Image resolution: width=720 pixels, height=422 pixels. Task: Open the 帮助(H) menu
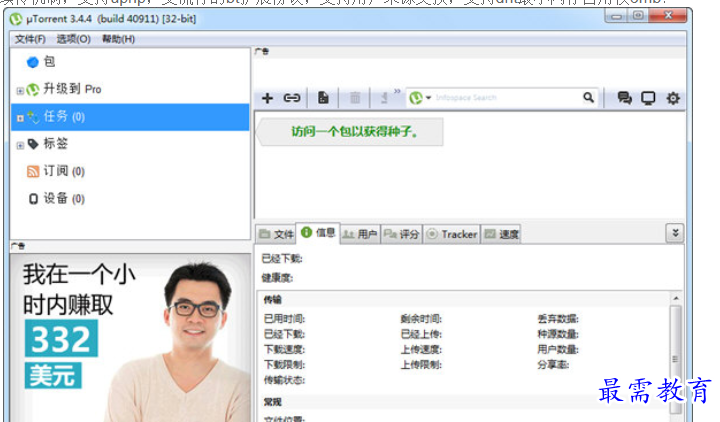click(118, 39)
